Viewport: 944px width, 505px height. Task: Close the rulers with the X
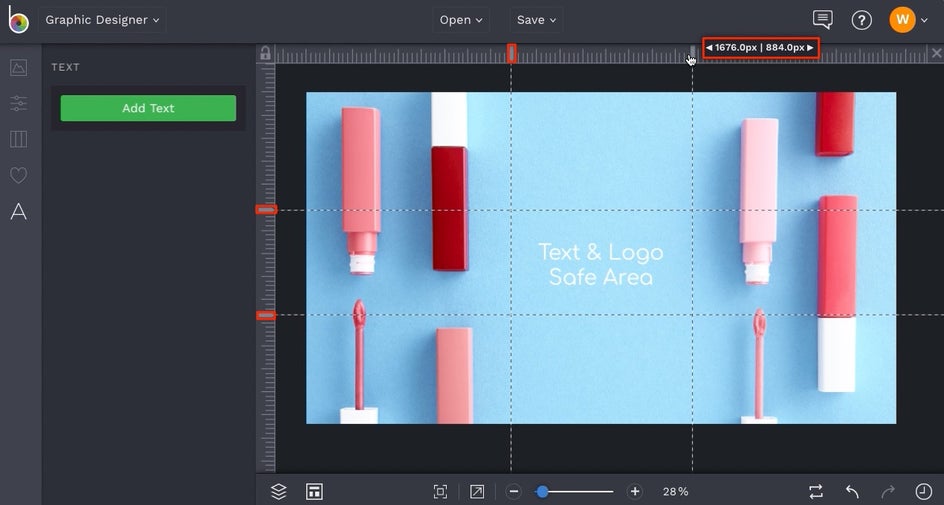(936, 54)
